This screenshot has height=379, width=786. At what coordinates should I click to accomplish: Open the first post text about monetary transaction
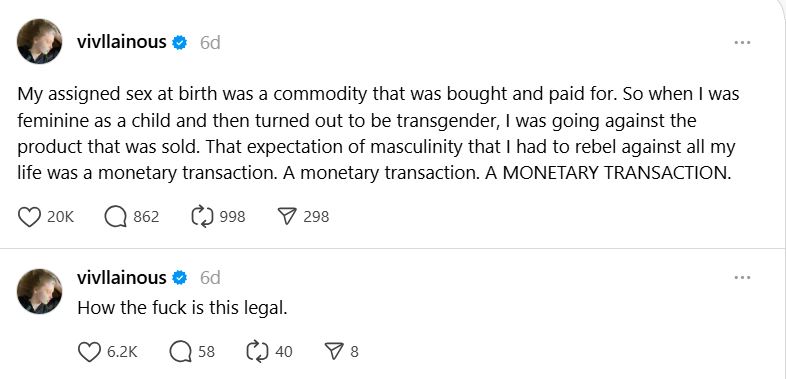pos(378,134)
